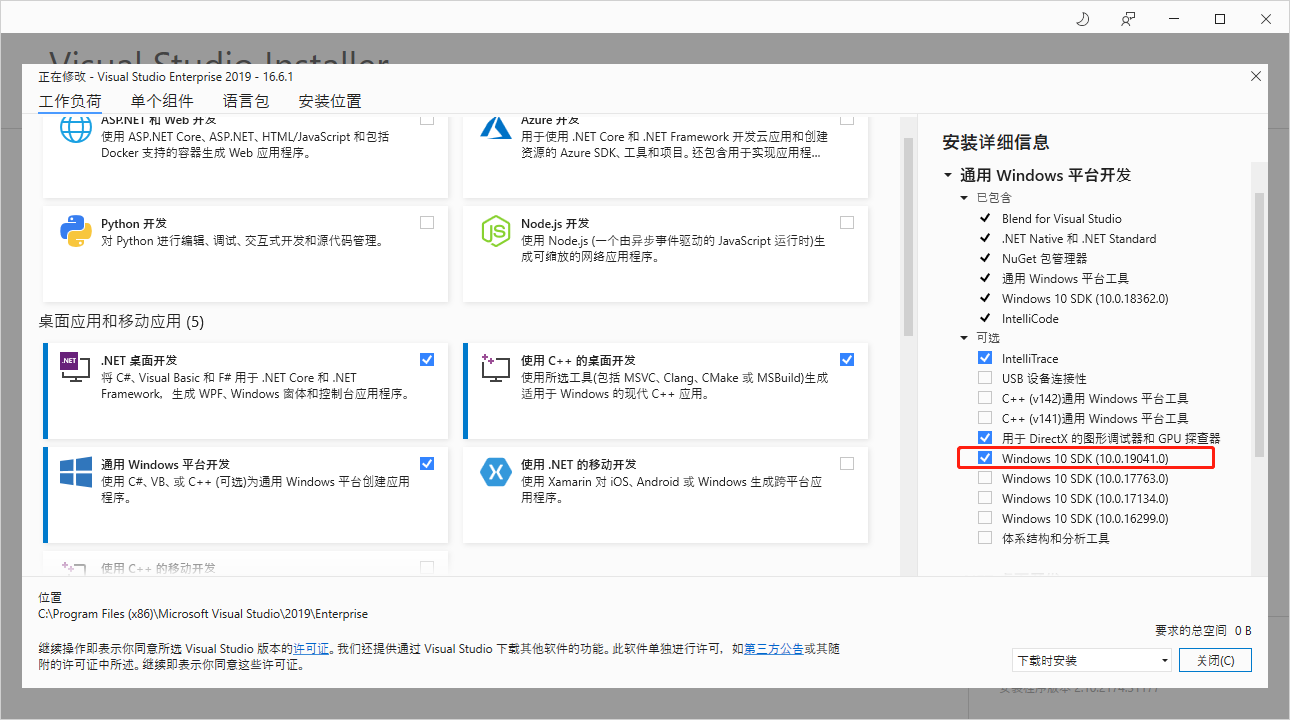Image resolution: width=1290 pixels, height=720 pixels.
Task: Toggle 用于 DirectX 的图形调试器 checkbox
Action: coord(985,438)
